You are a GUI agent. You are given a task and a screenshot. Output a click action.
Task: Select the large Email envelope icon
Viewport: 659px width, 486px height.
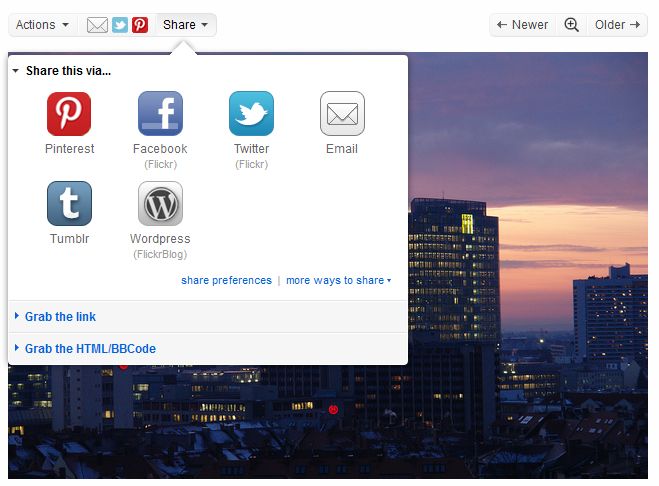(x=342, y=114)
